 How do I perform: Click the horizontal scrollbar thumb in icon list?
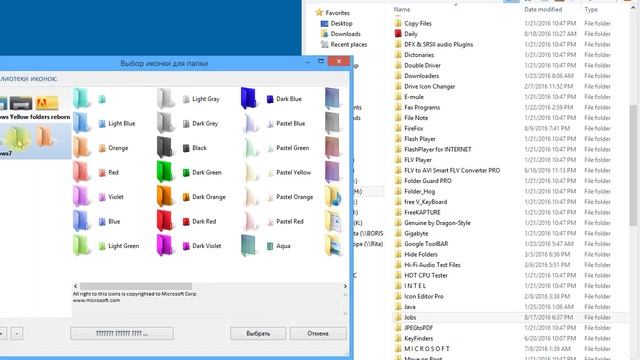click(x=136, y=286)
